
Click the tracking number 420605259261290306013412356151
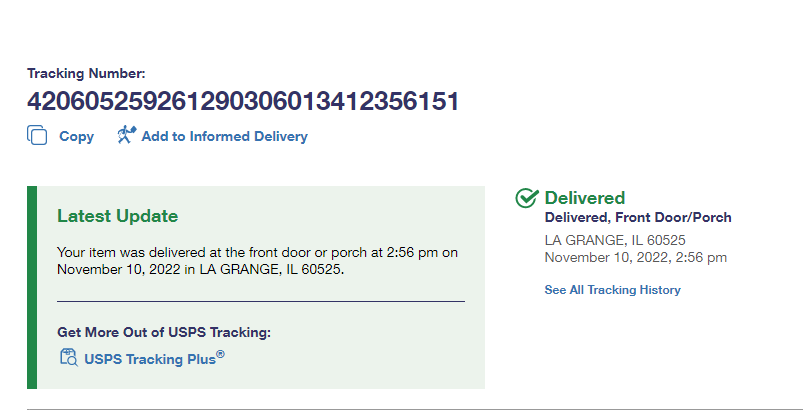243,101
